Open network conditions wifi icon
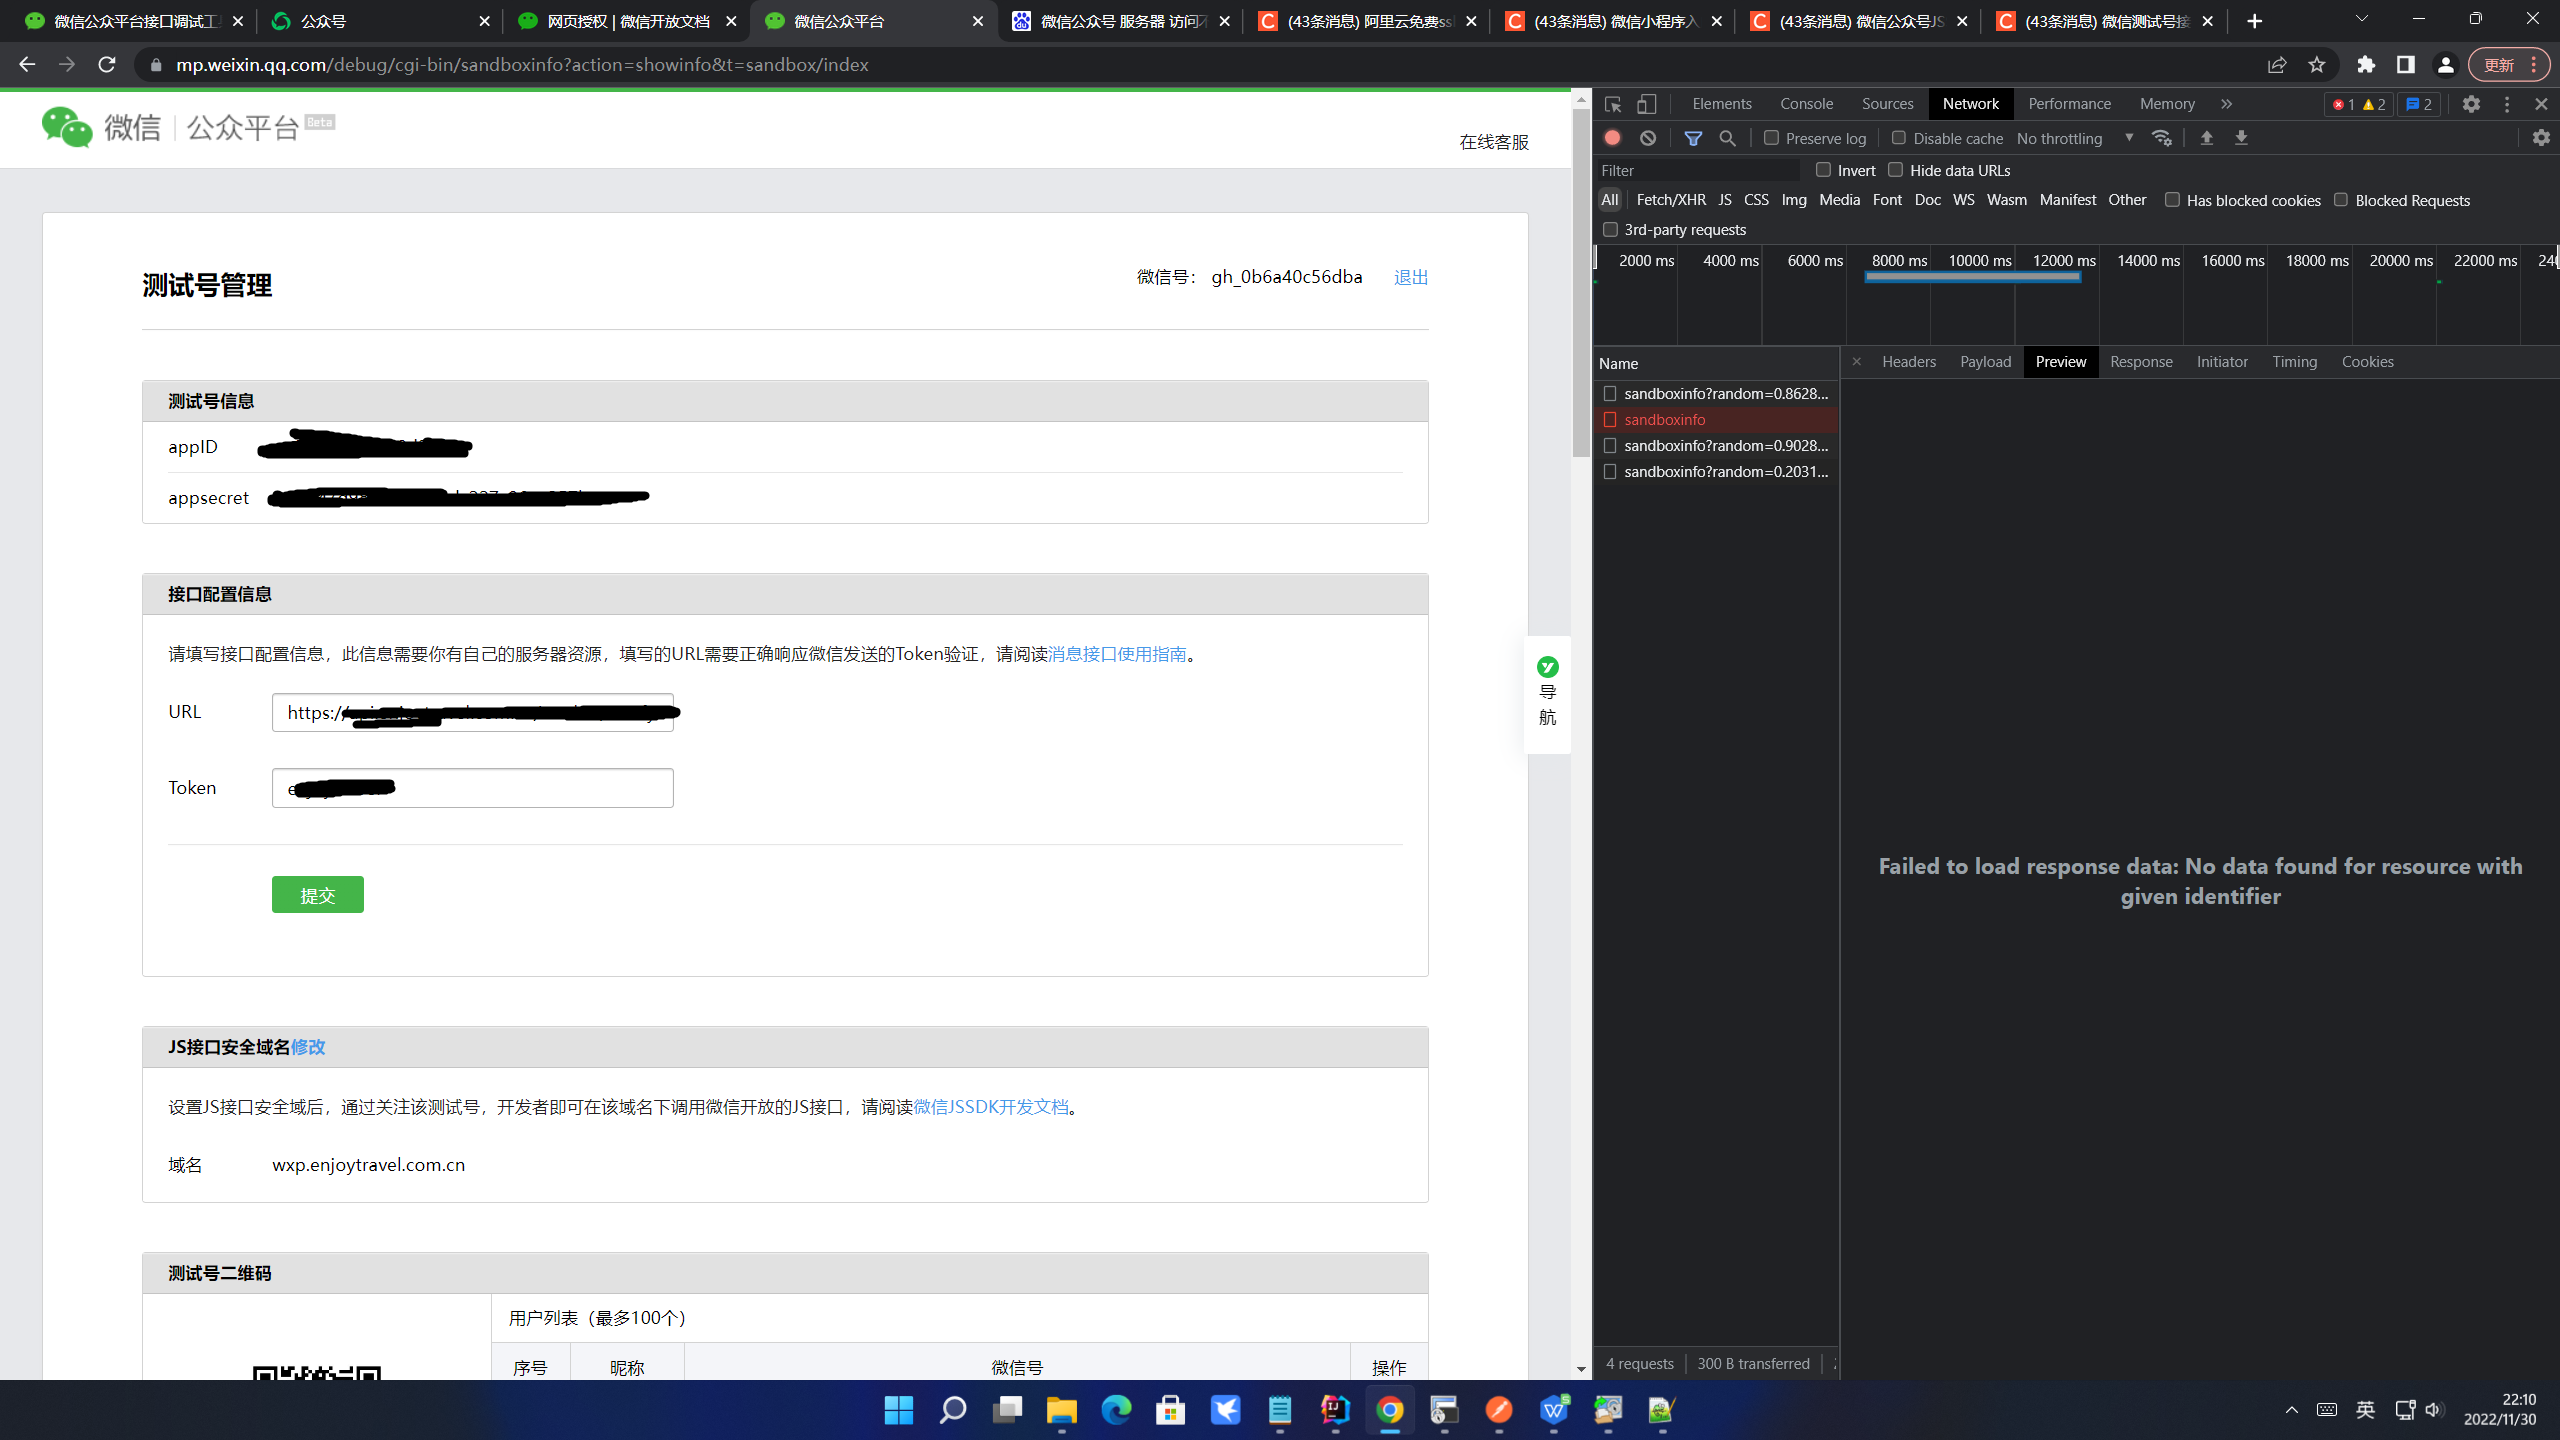The width and height of the screenshot is (2560, 1440). click(2162, 138)
